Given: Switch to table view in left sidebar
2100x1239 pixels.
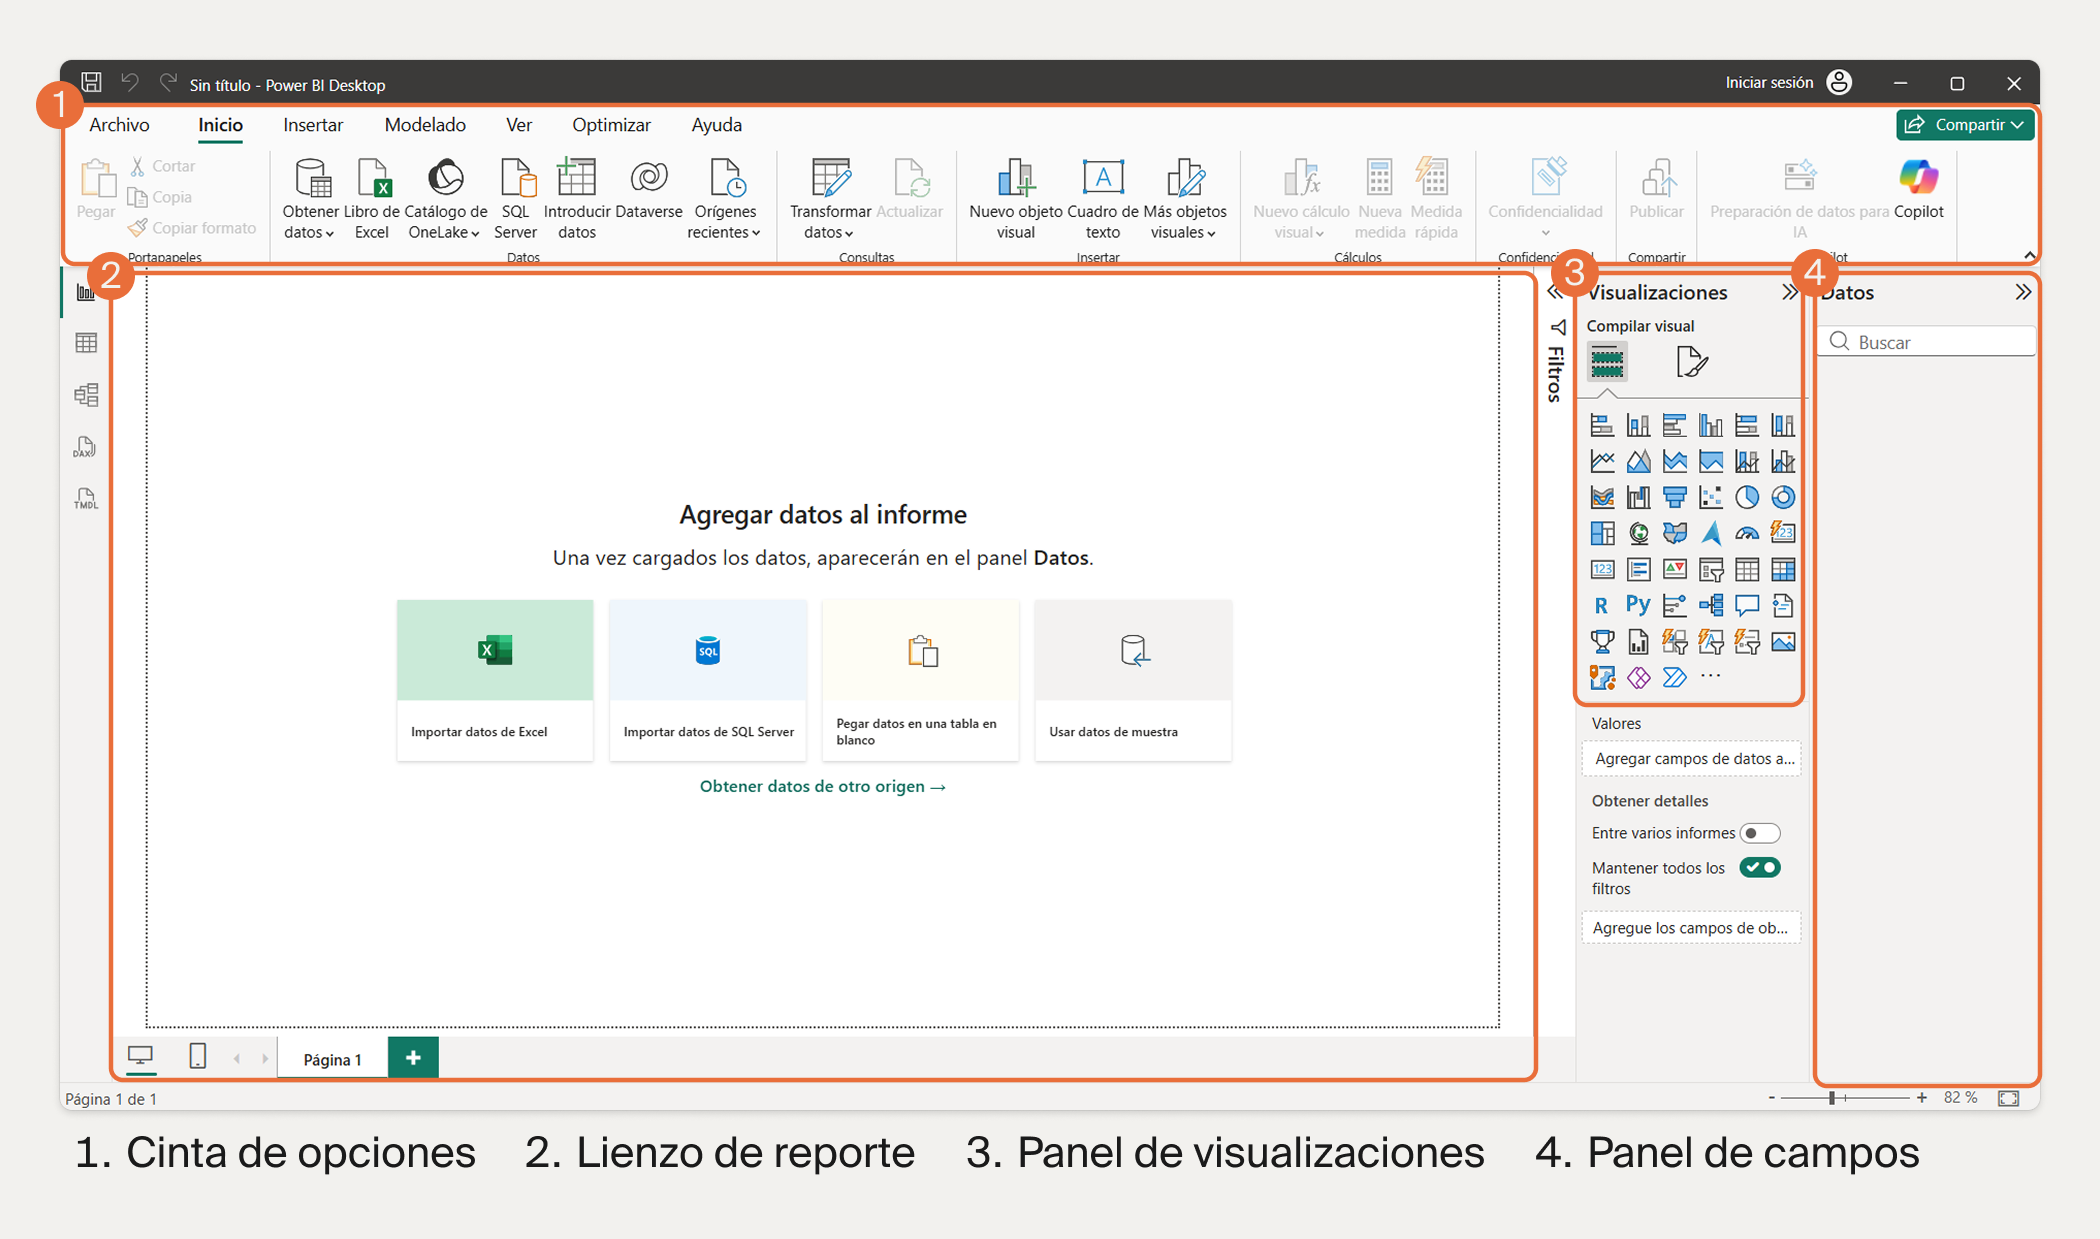Looking at the screenshot, I should coord(86,343).
